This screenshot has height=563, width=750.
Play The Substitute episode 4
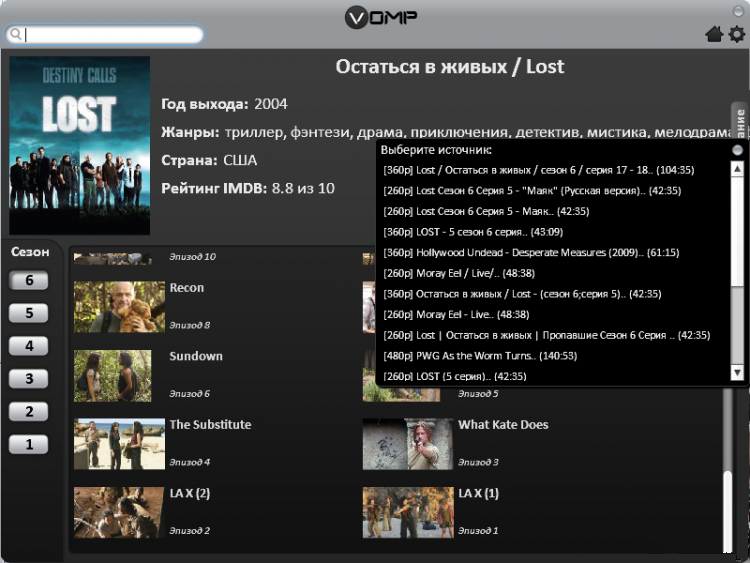(x=119, y=443)
